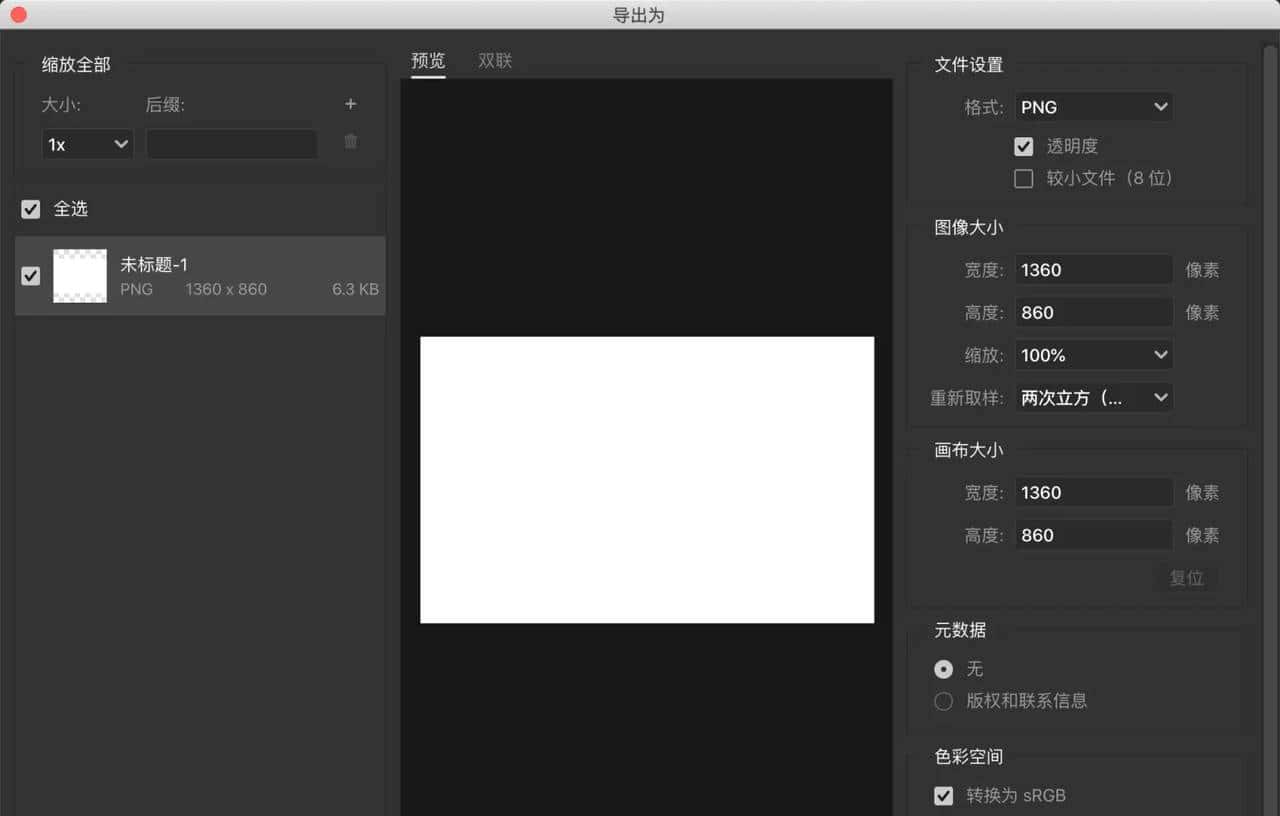
Task: Open the 重新取样 method dropdown
Action: pos(1093,397)
